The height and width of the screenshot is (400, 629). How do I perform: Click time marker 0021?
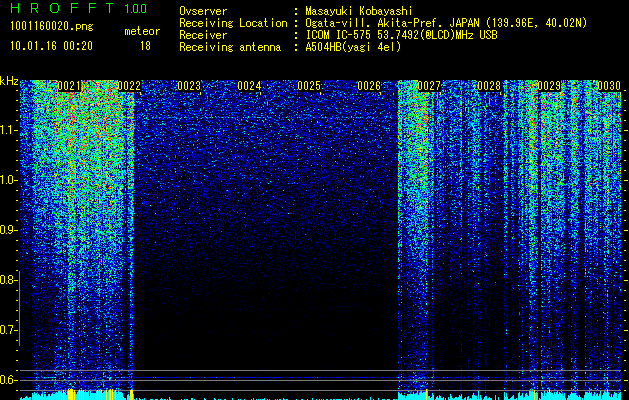69,86
